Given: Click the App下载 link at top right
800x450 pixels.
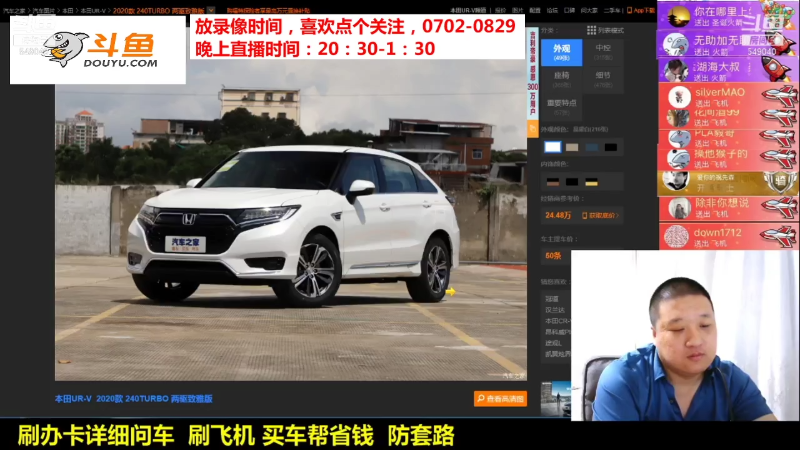Looking at the screenshot, I should [x=641, y=10].
